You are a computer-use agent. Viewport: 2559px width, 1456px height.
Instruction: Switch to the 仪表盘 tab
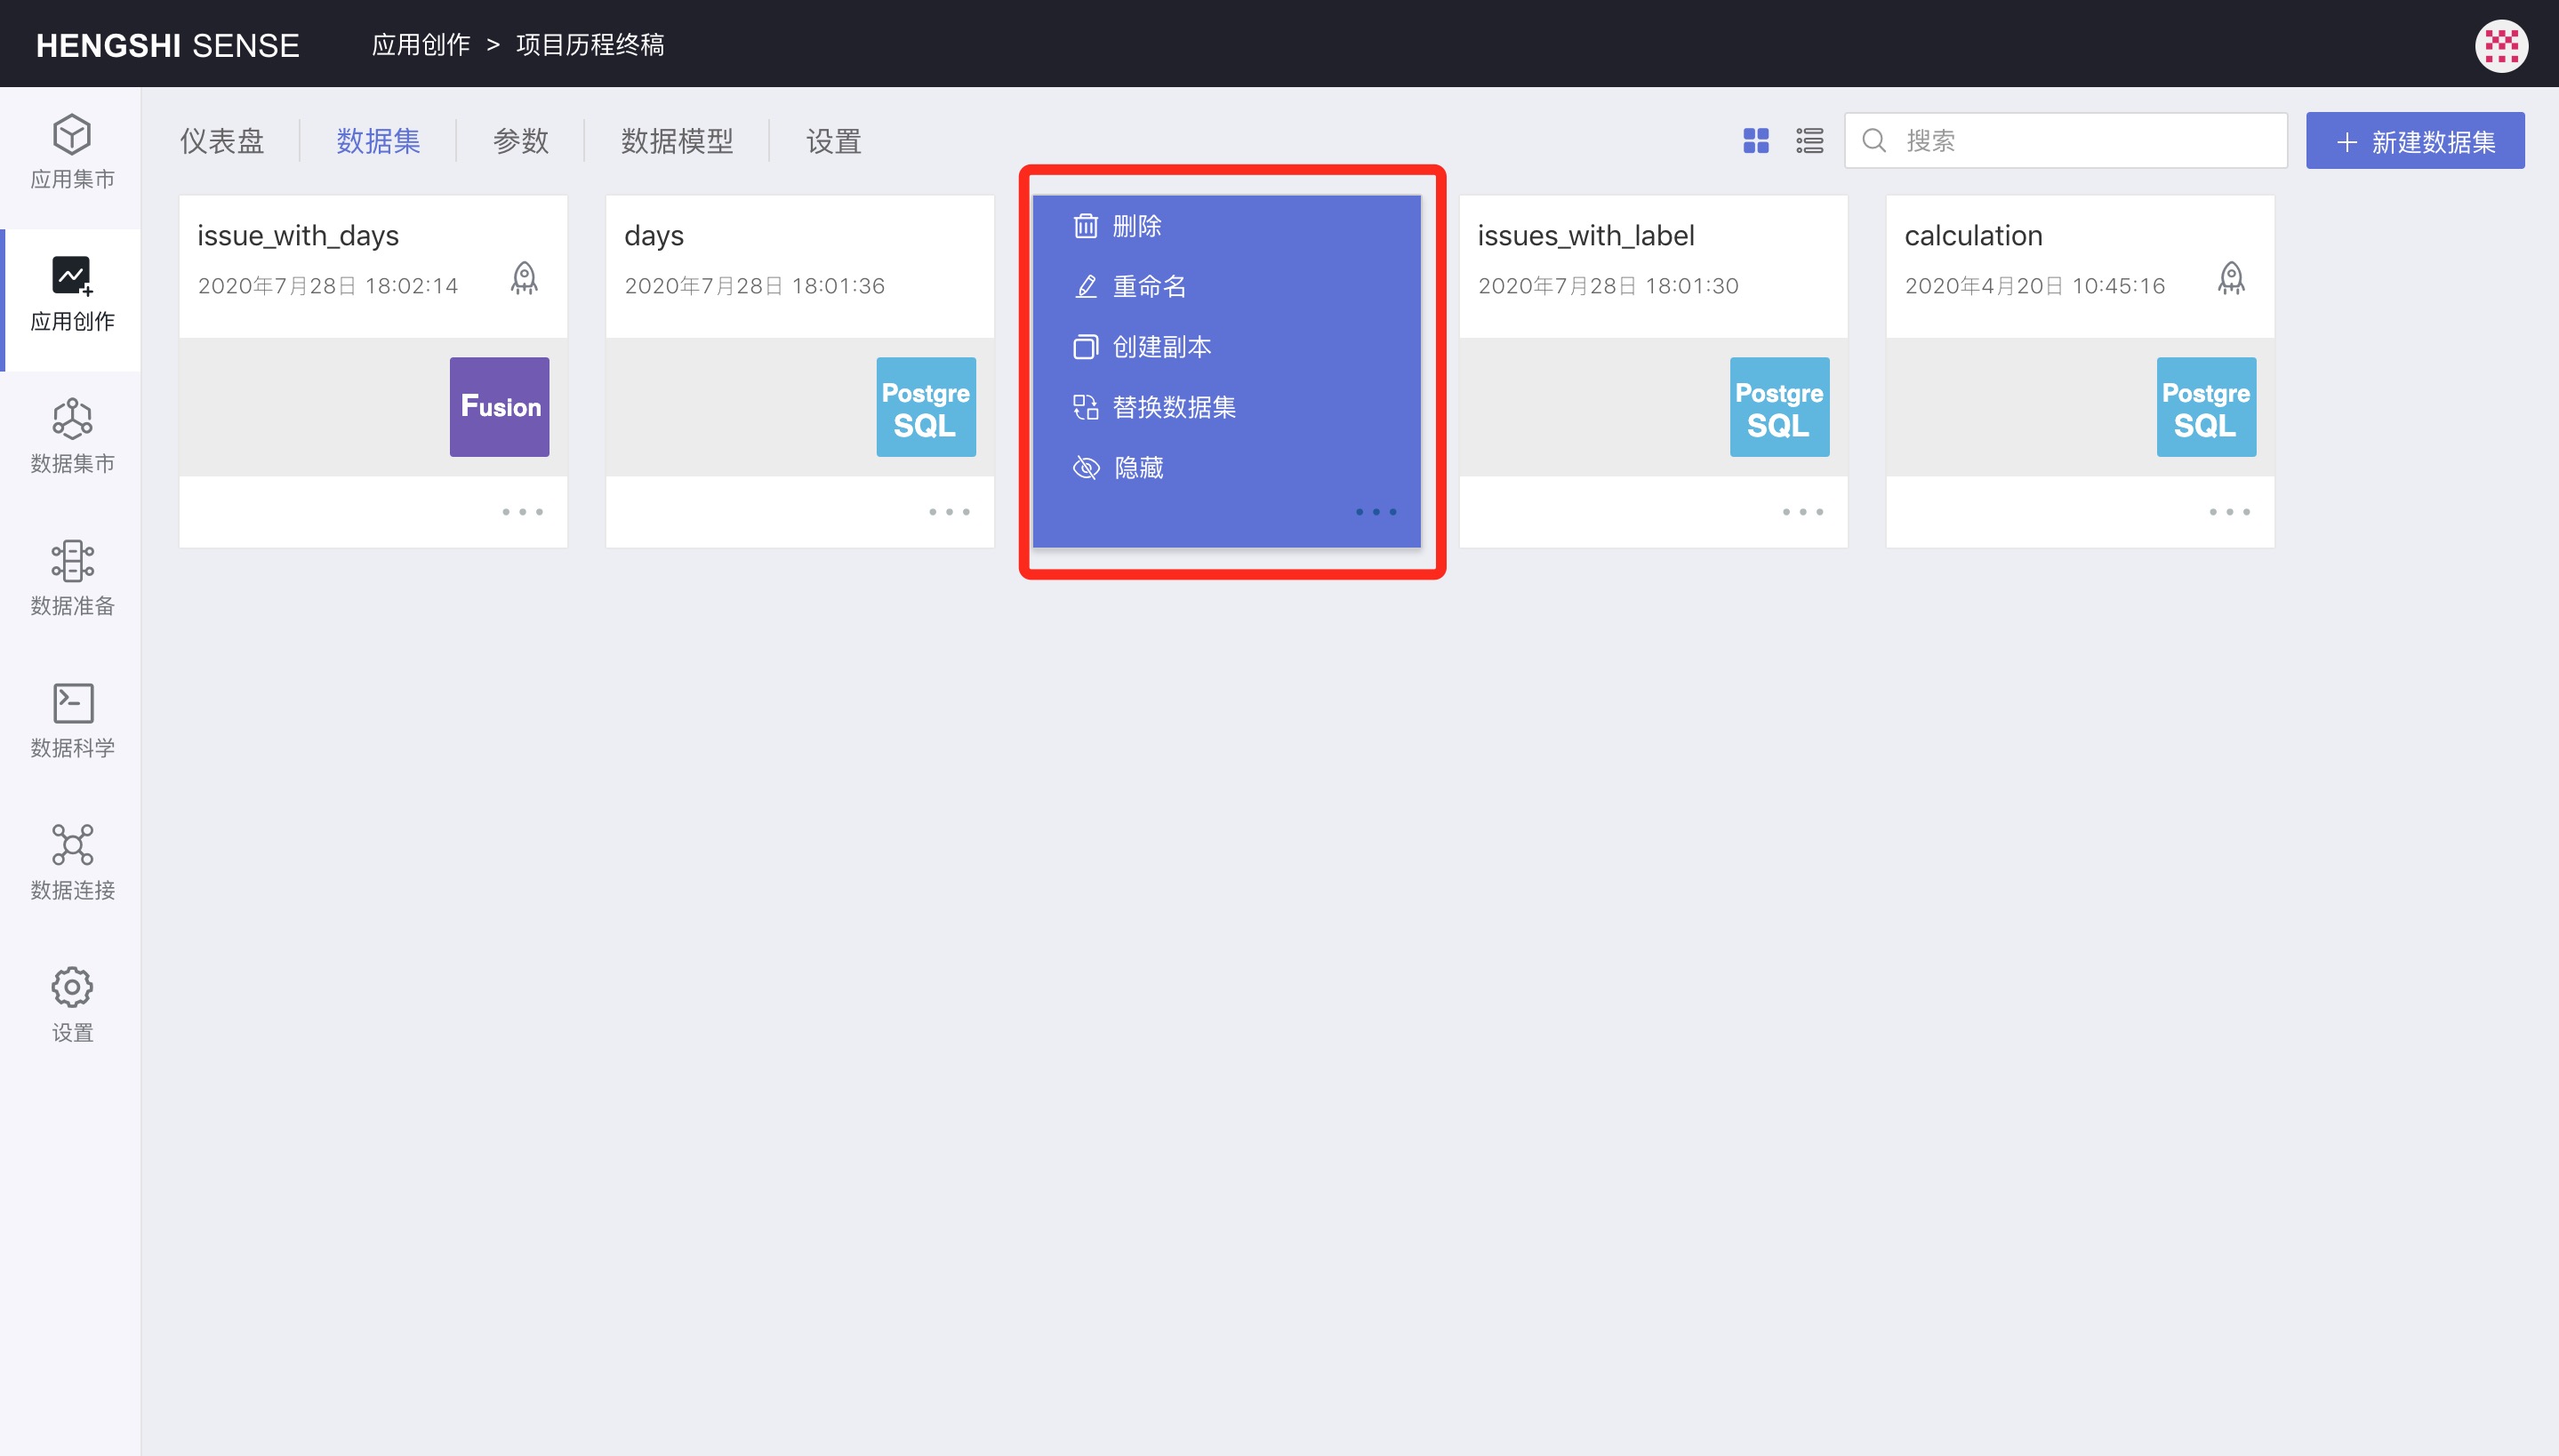(221, 141)
